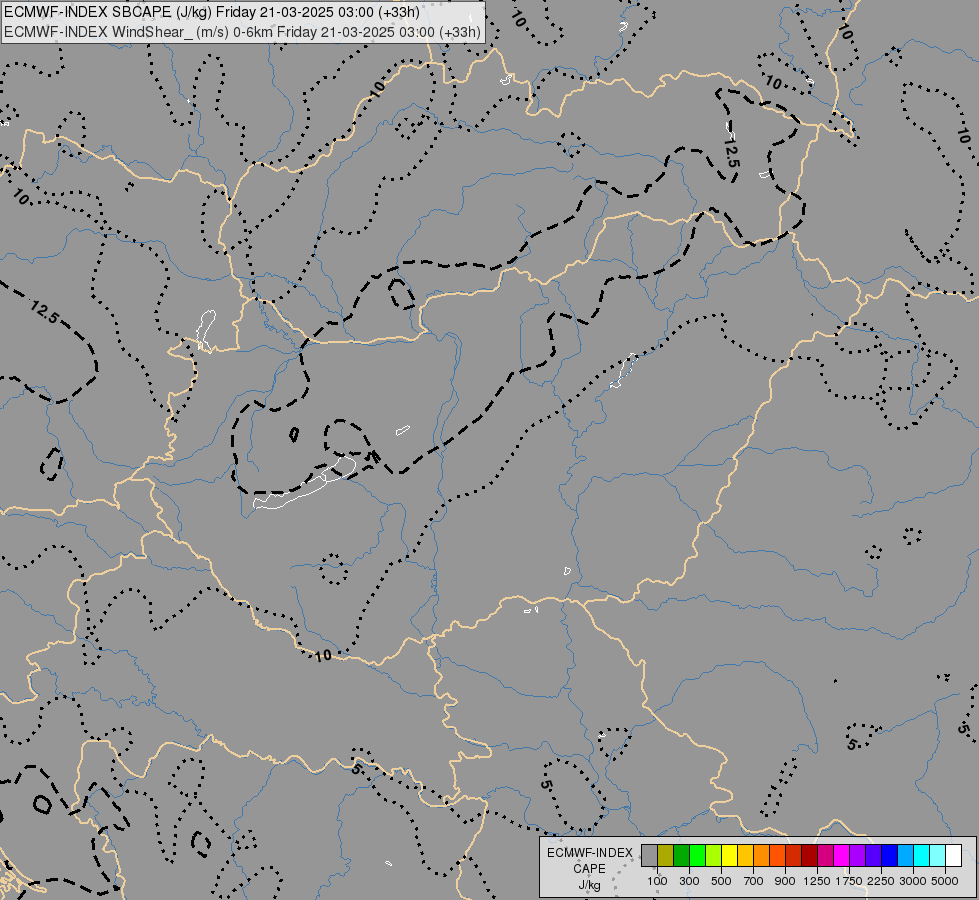
Task: Click the legend value 3000
Action: [913, 881]
